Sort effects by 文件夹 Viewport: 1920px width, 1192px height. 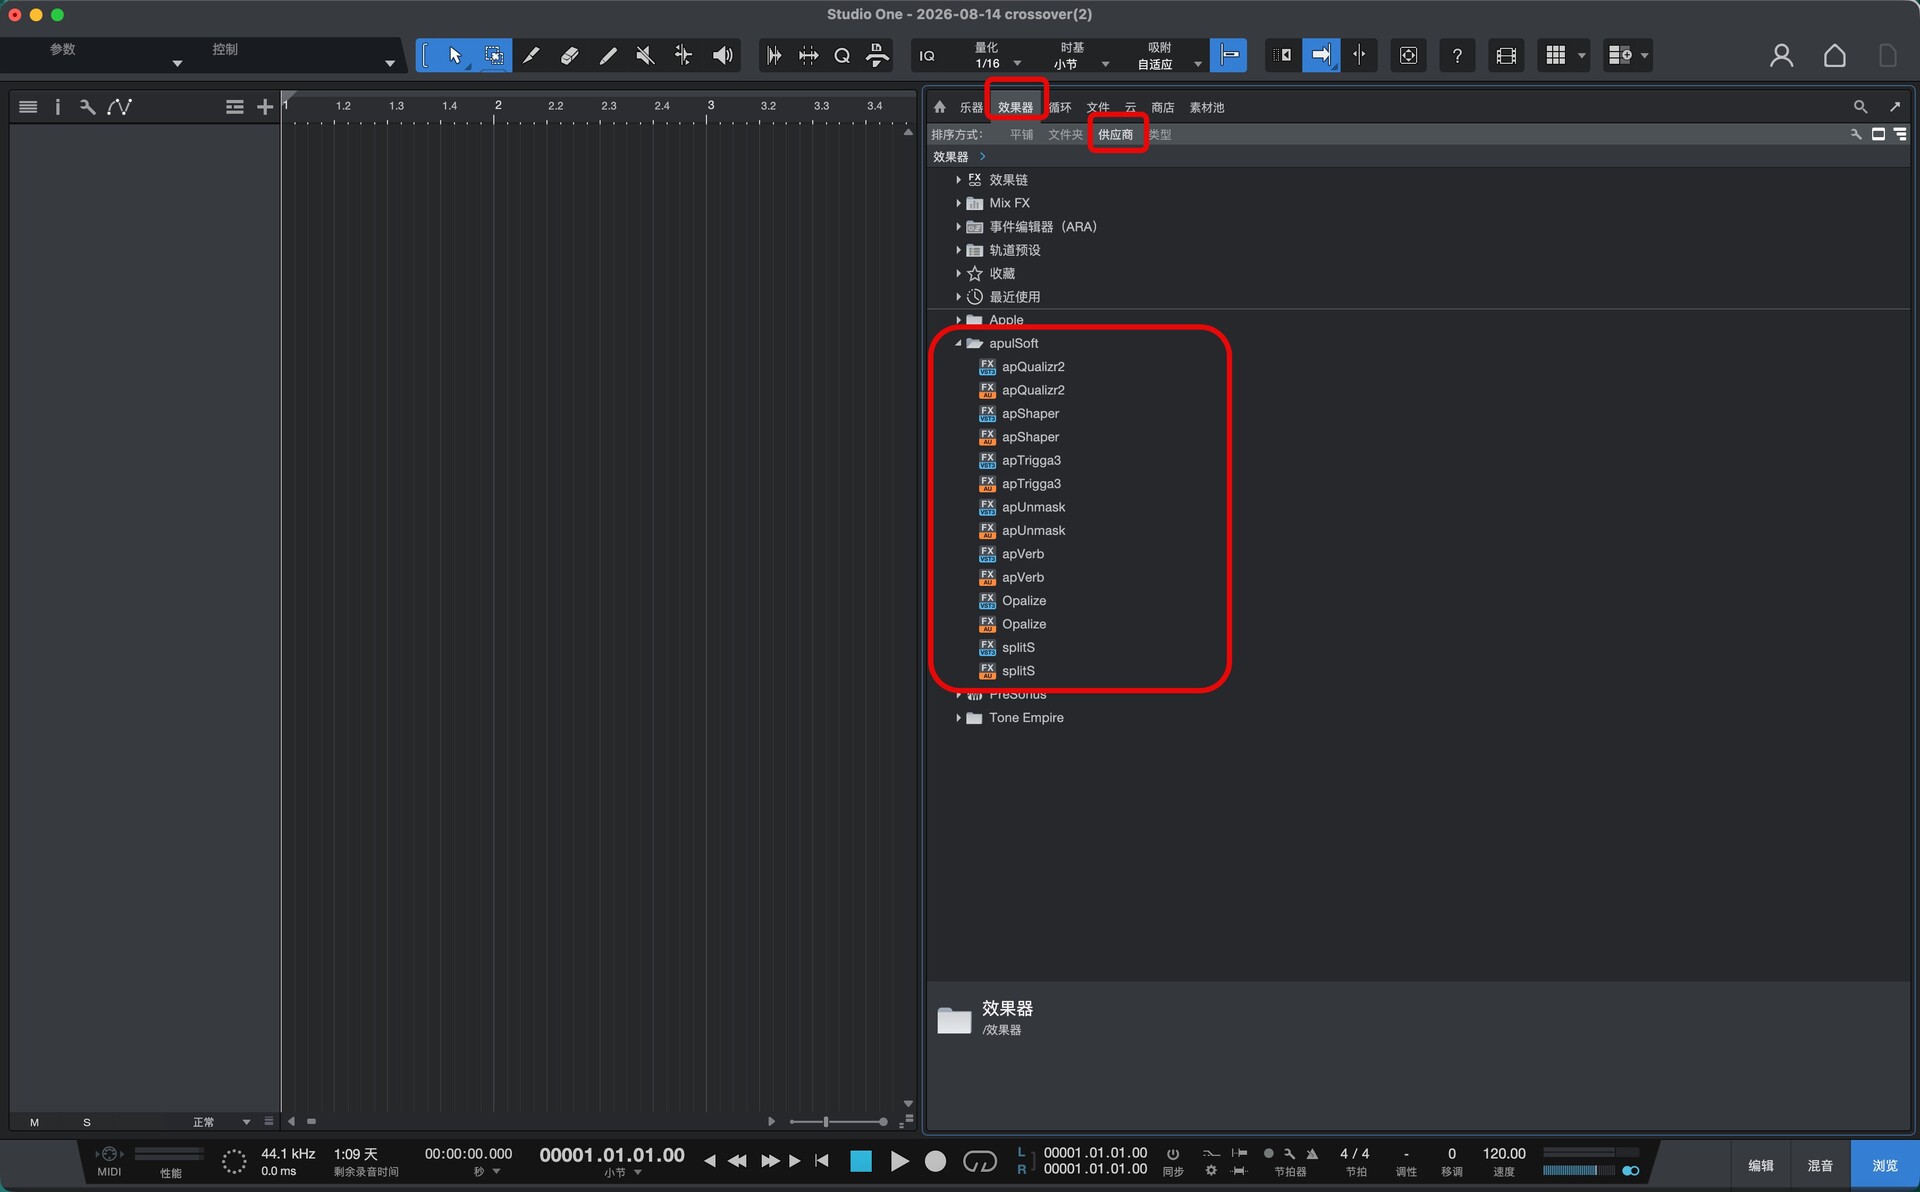[x=1065, y=135]
